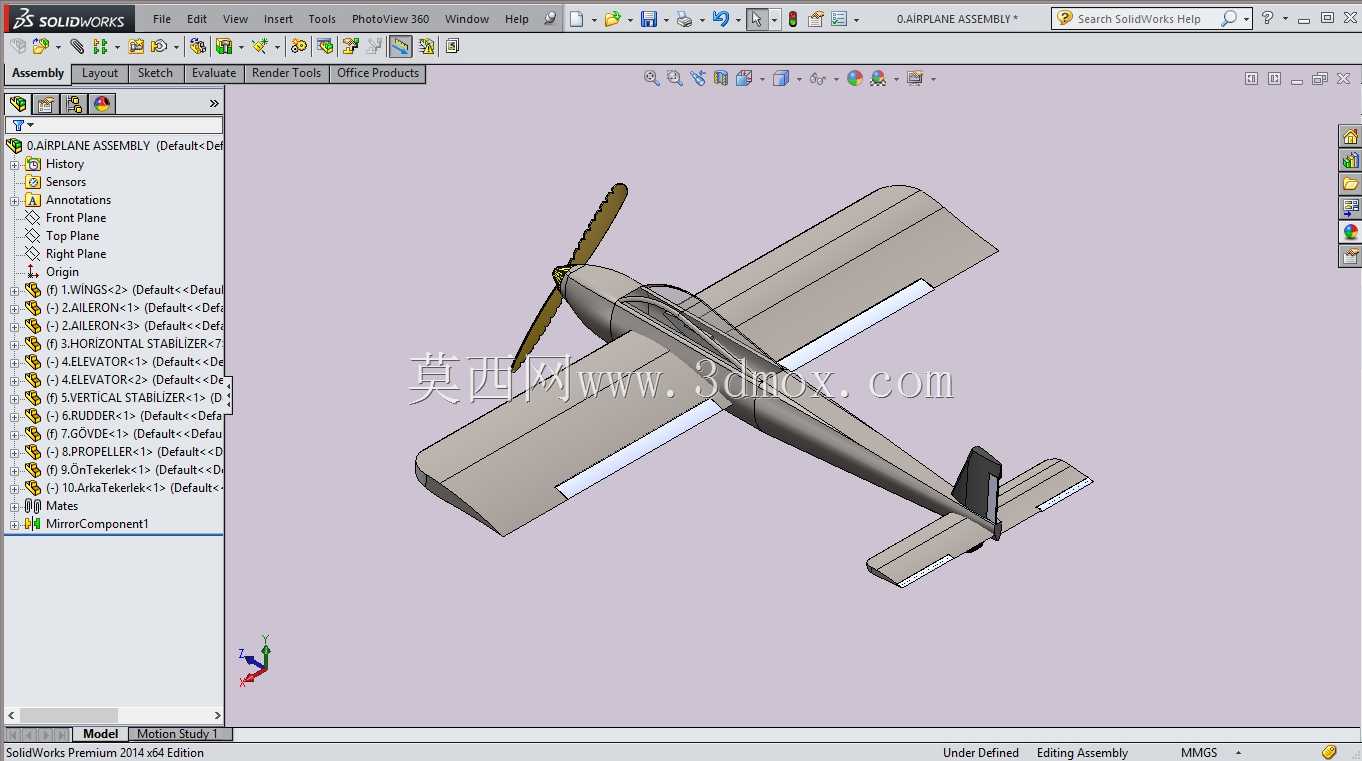The height and width of the screenshot is (761, 1362).
Task: Toggle the Interference Detection highlighted toolbar button
Action: point(400,46)
